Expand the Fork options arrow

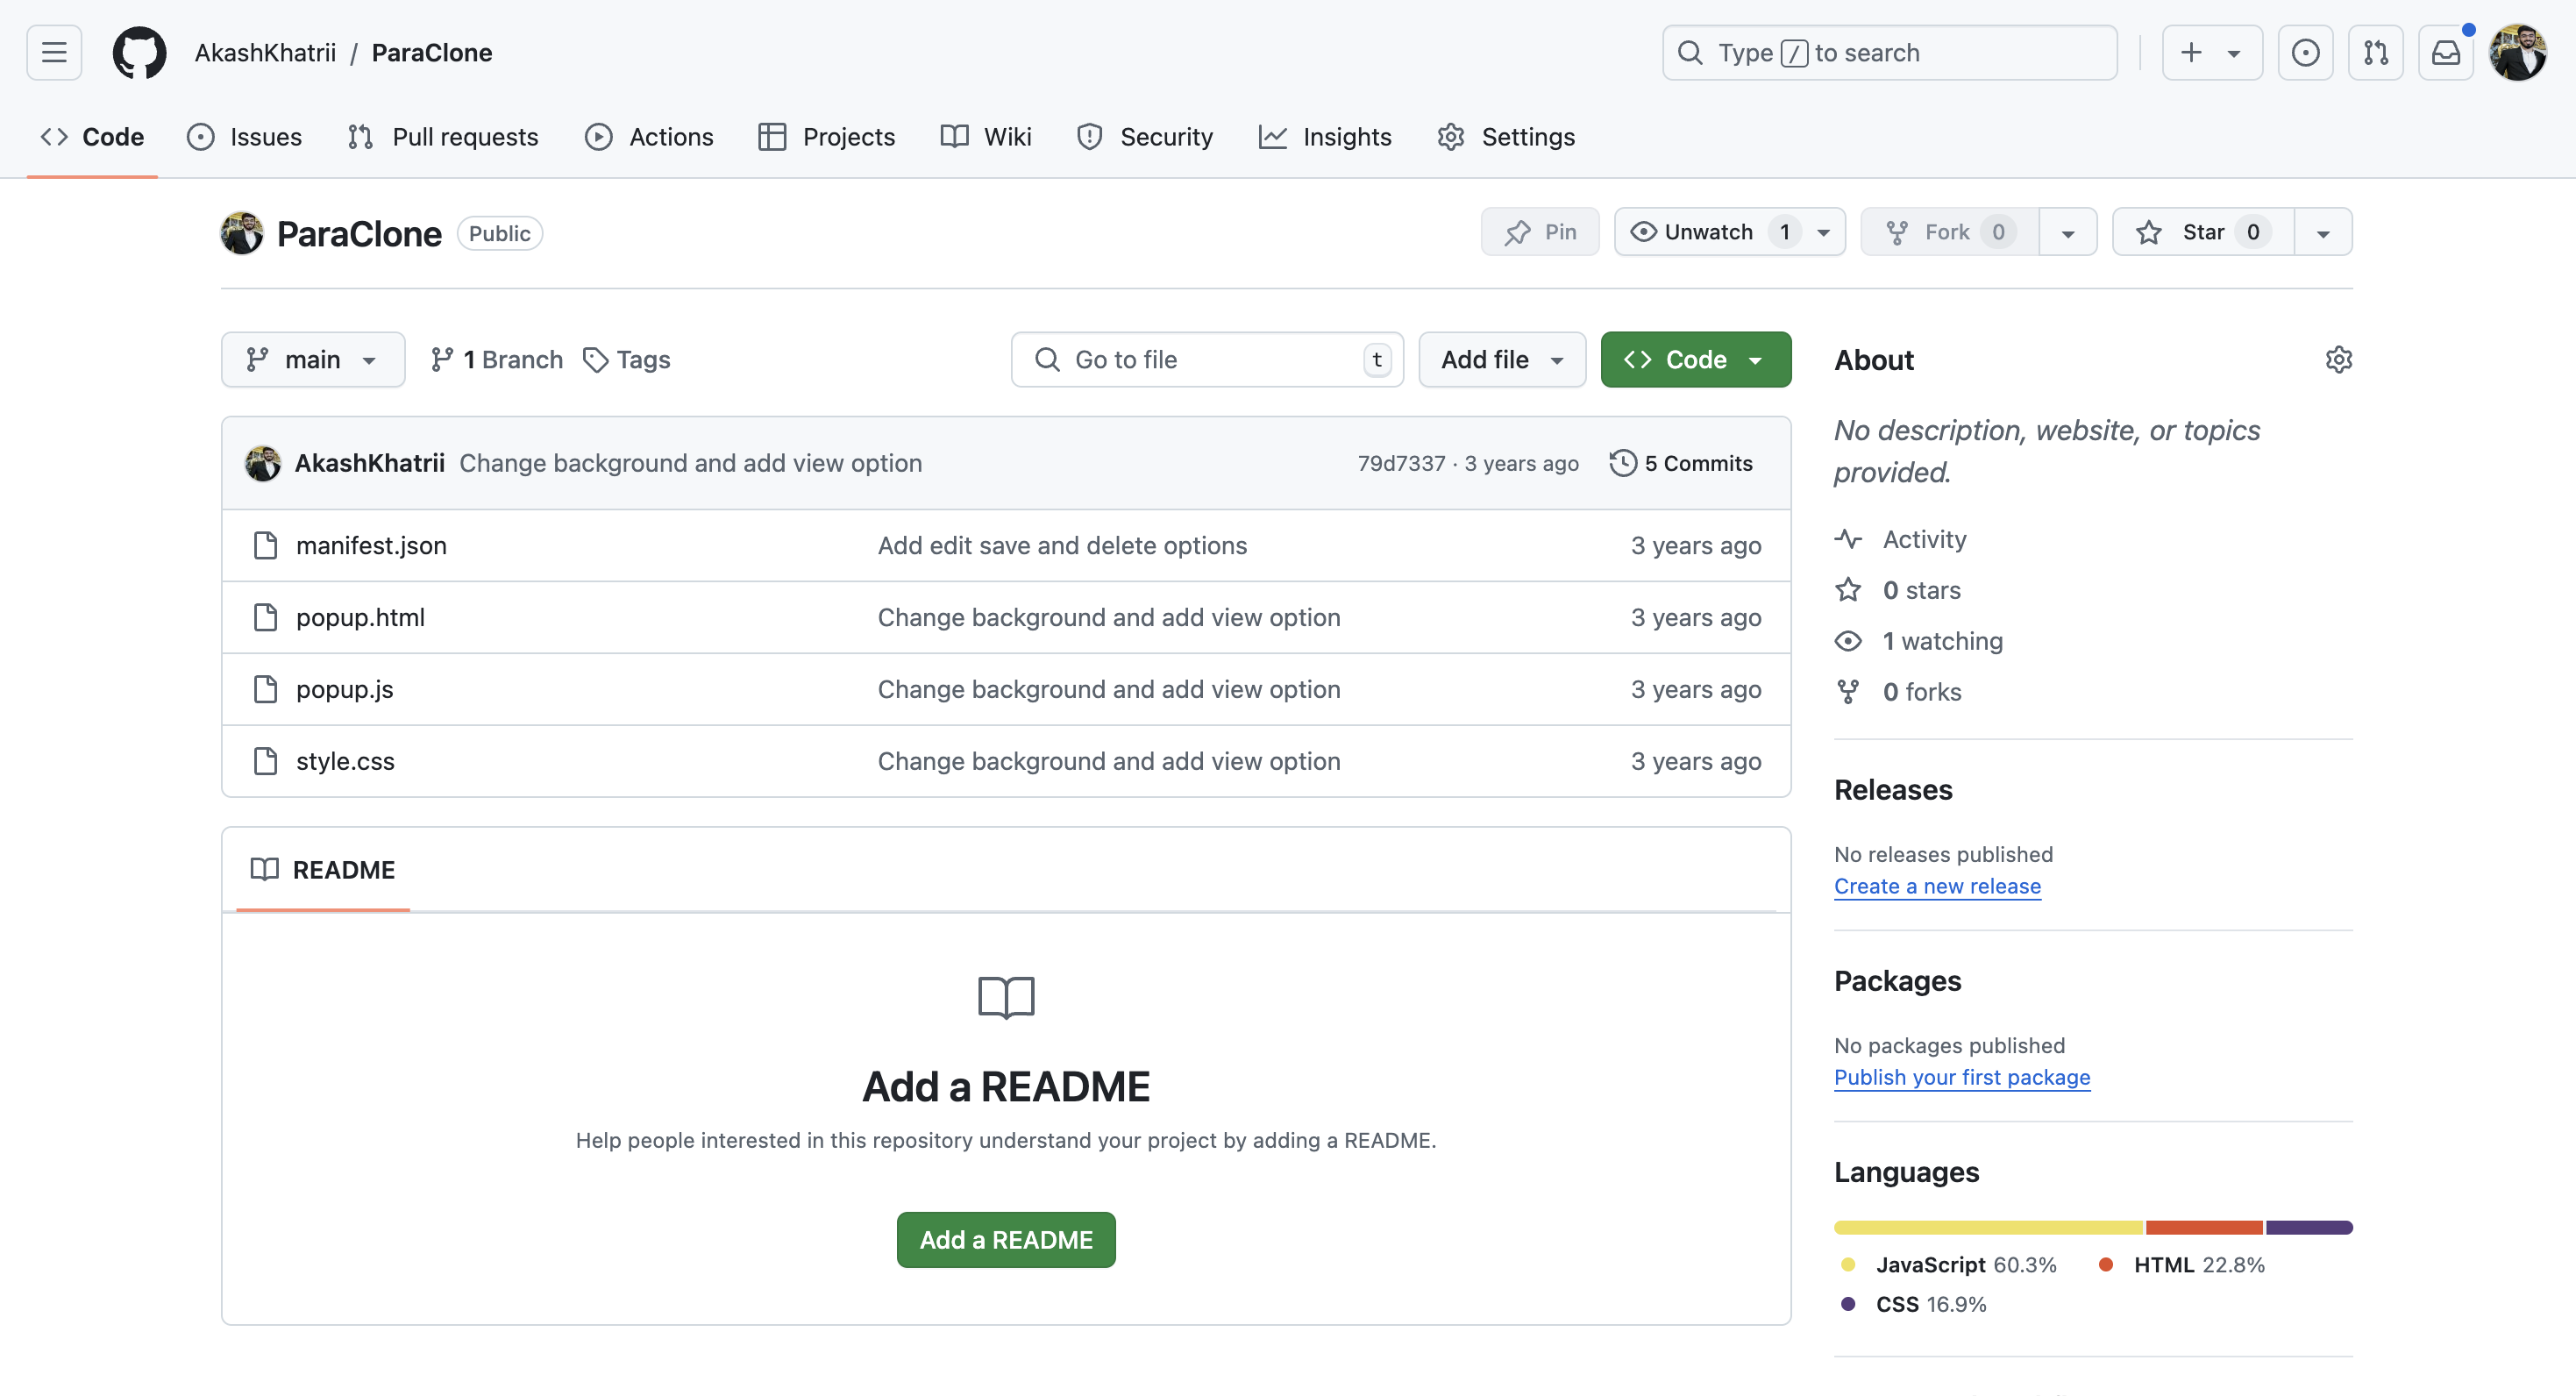pyautogui.click(x=2068, y=232)
